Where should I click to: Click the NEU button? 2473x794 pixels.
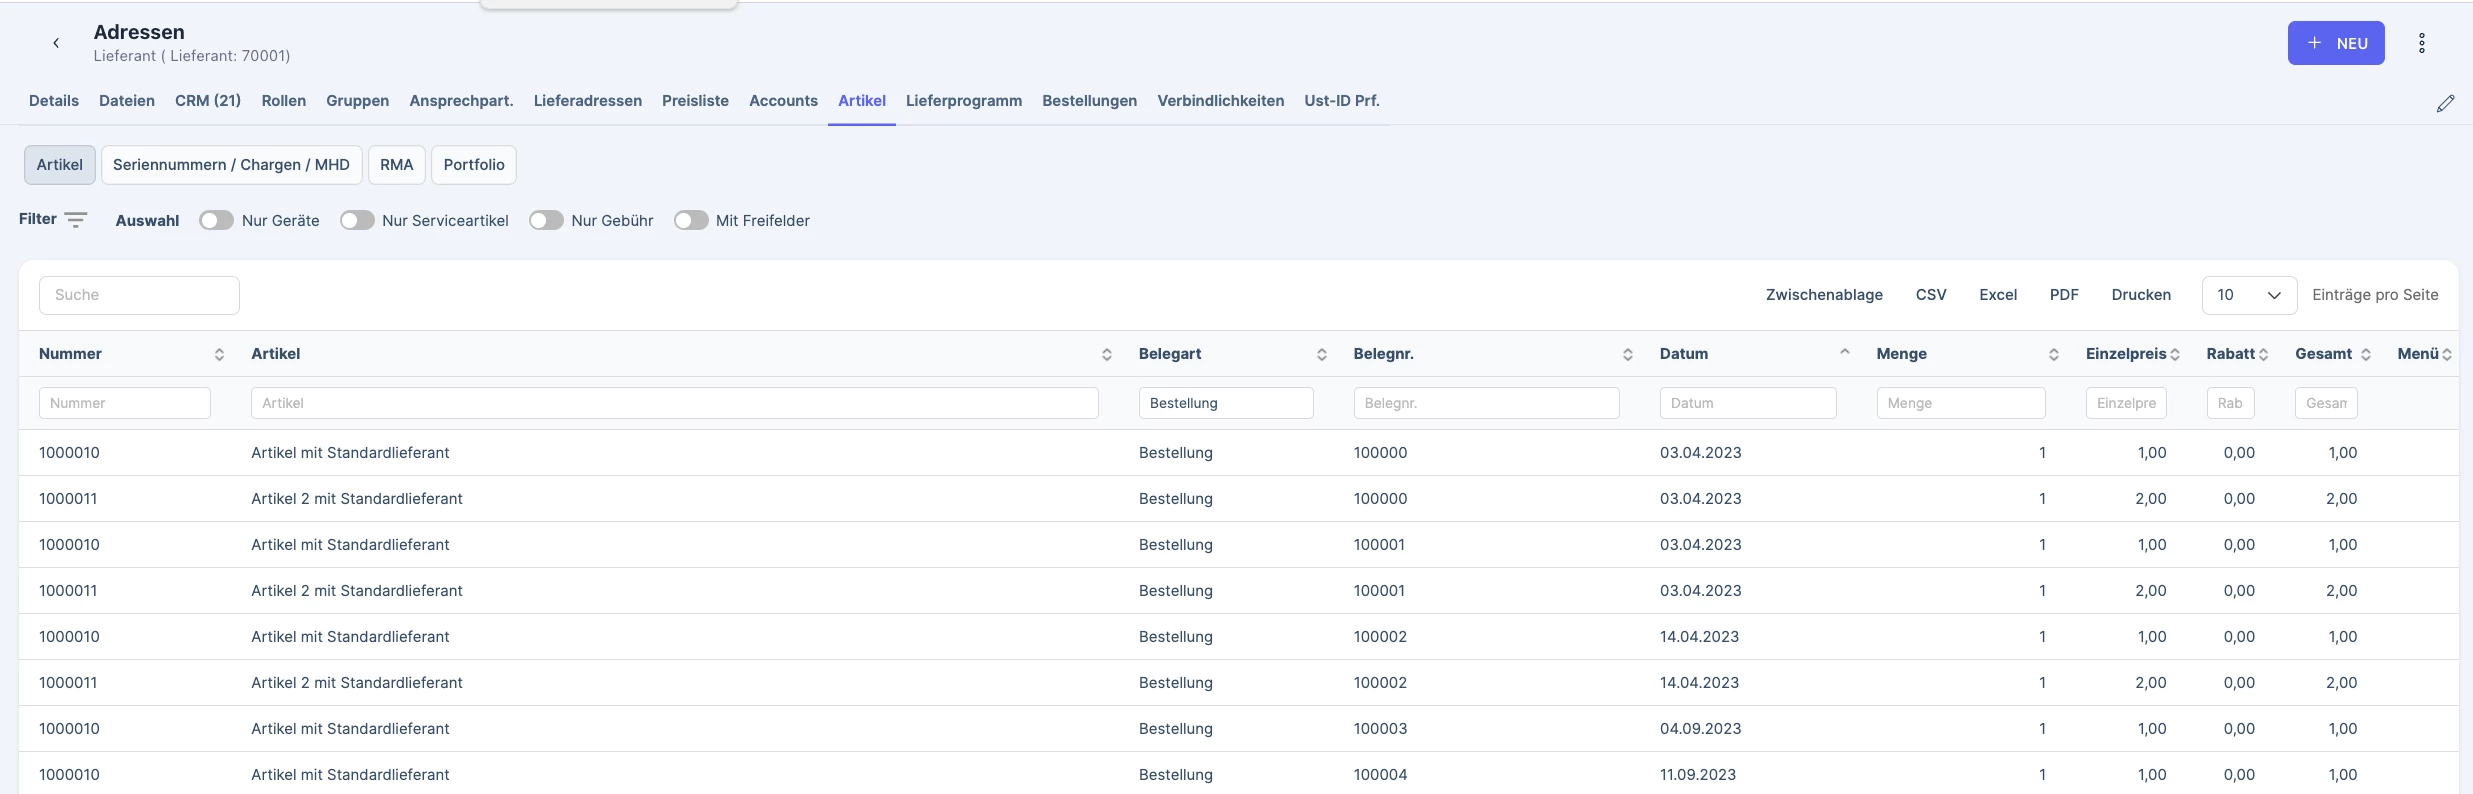[2336, 43]
